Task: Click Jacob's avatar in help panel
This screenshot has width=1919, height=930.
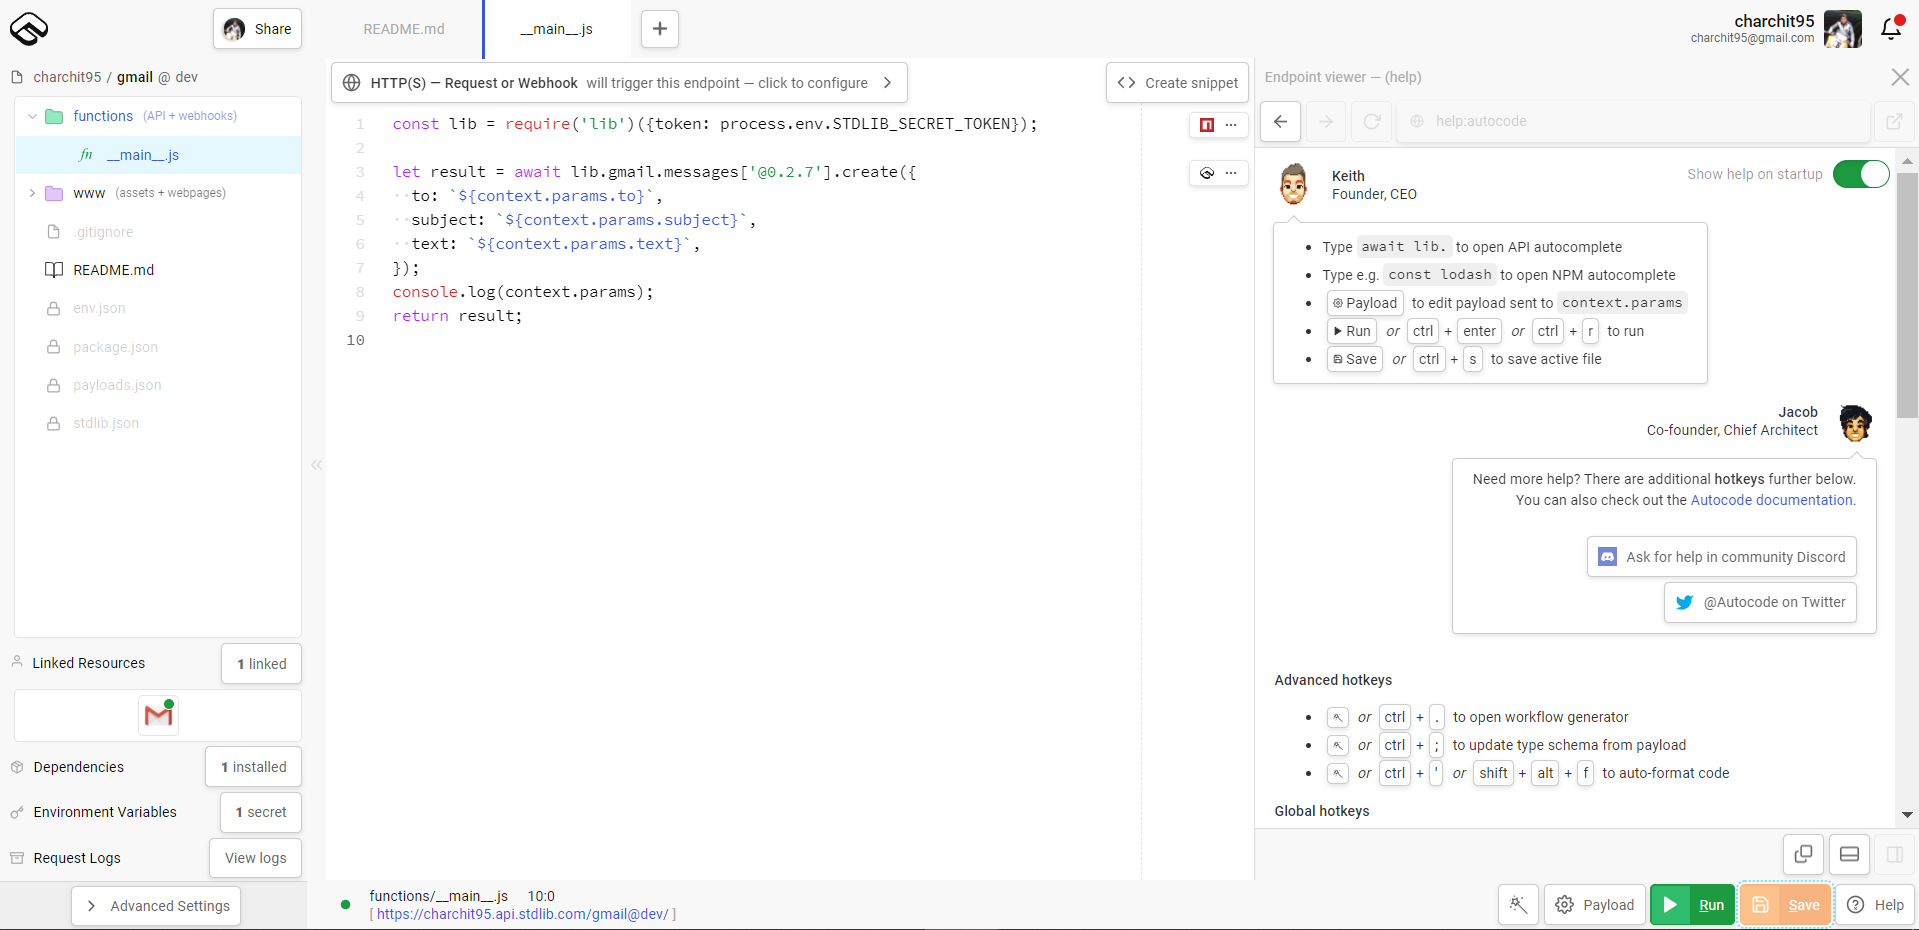Action: (1855, 422)
